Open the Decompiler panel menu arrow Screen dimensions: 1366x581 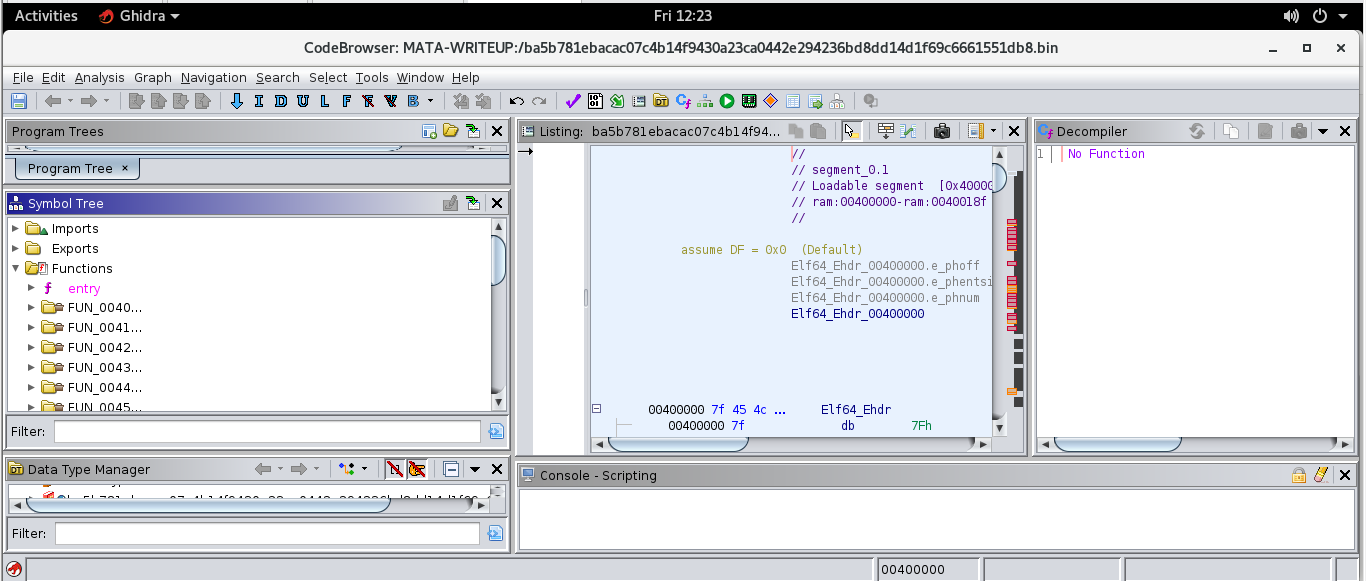1322,131
